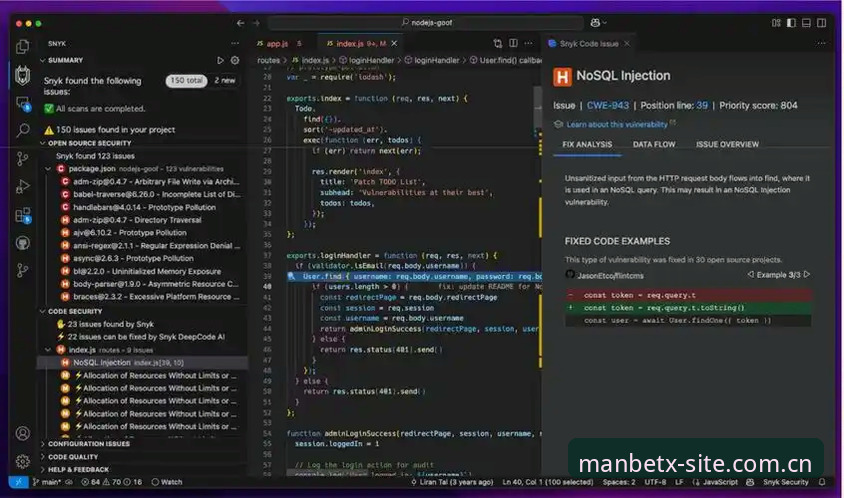Select the Snyk Code Issue tab
Image resolution: width=844 pixels, height=498 pixels.
(589, 44)
